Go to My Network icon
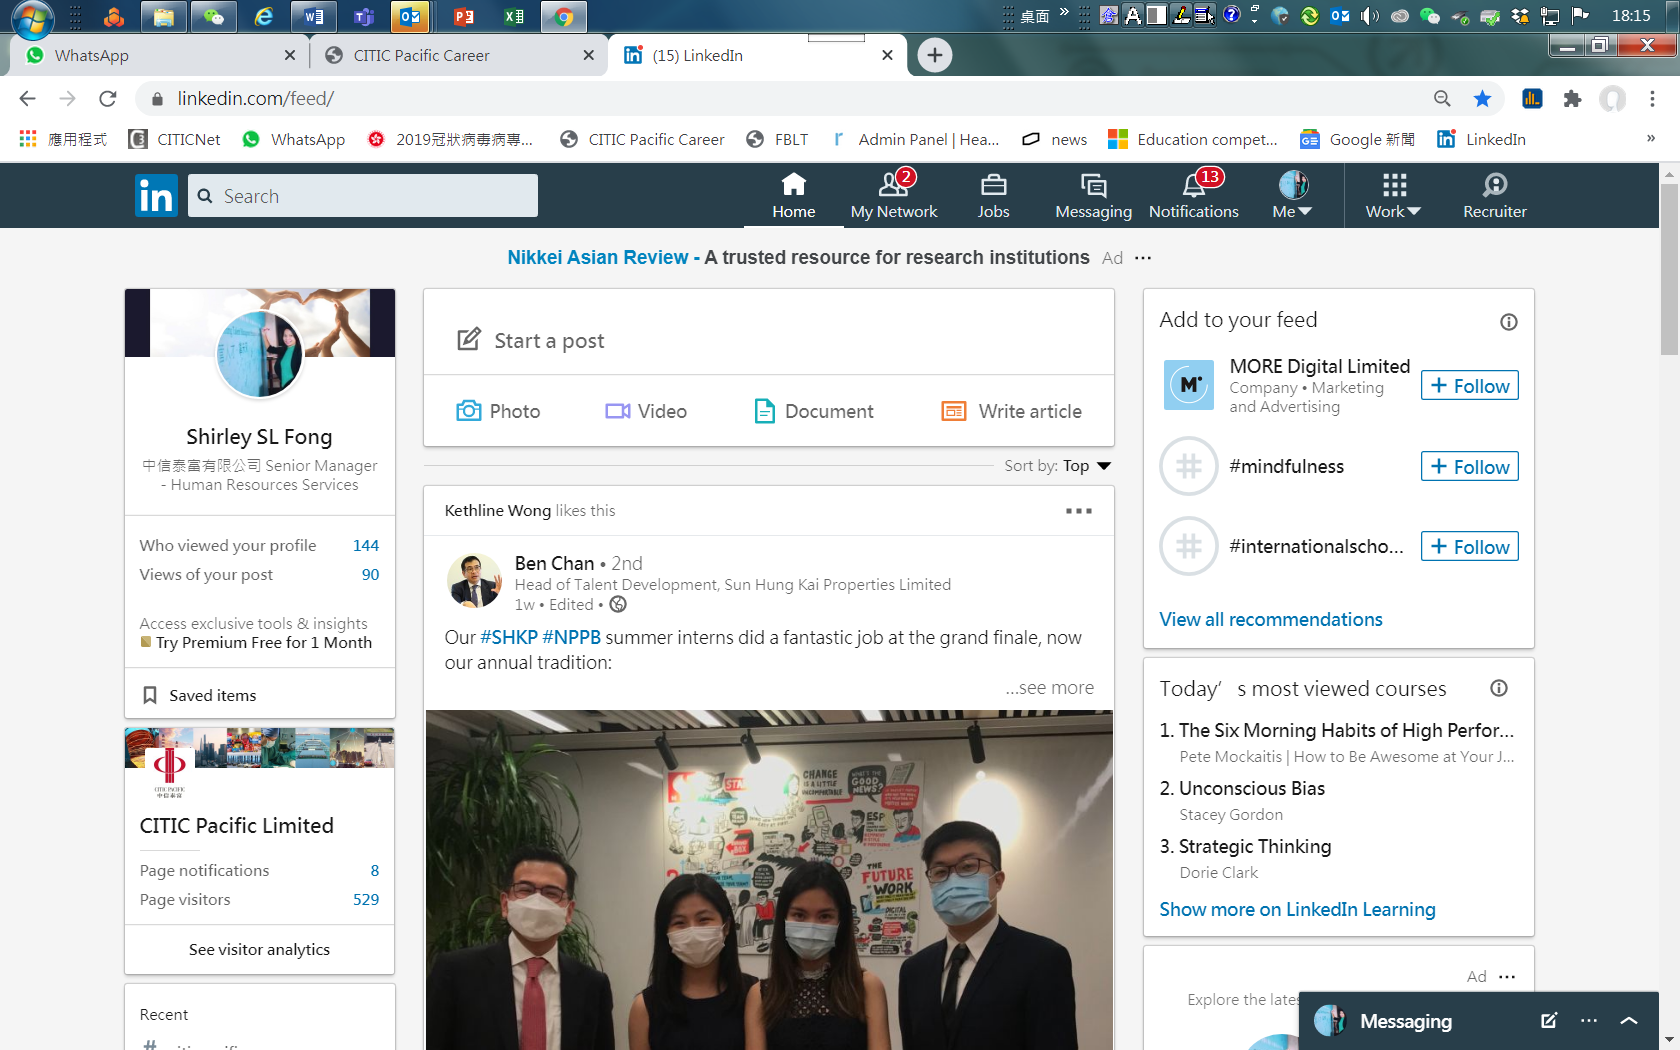Viewport: 1680px width, 1050px height. (x=893, y=186)
